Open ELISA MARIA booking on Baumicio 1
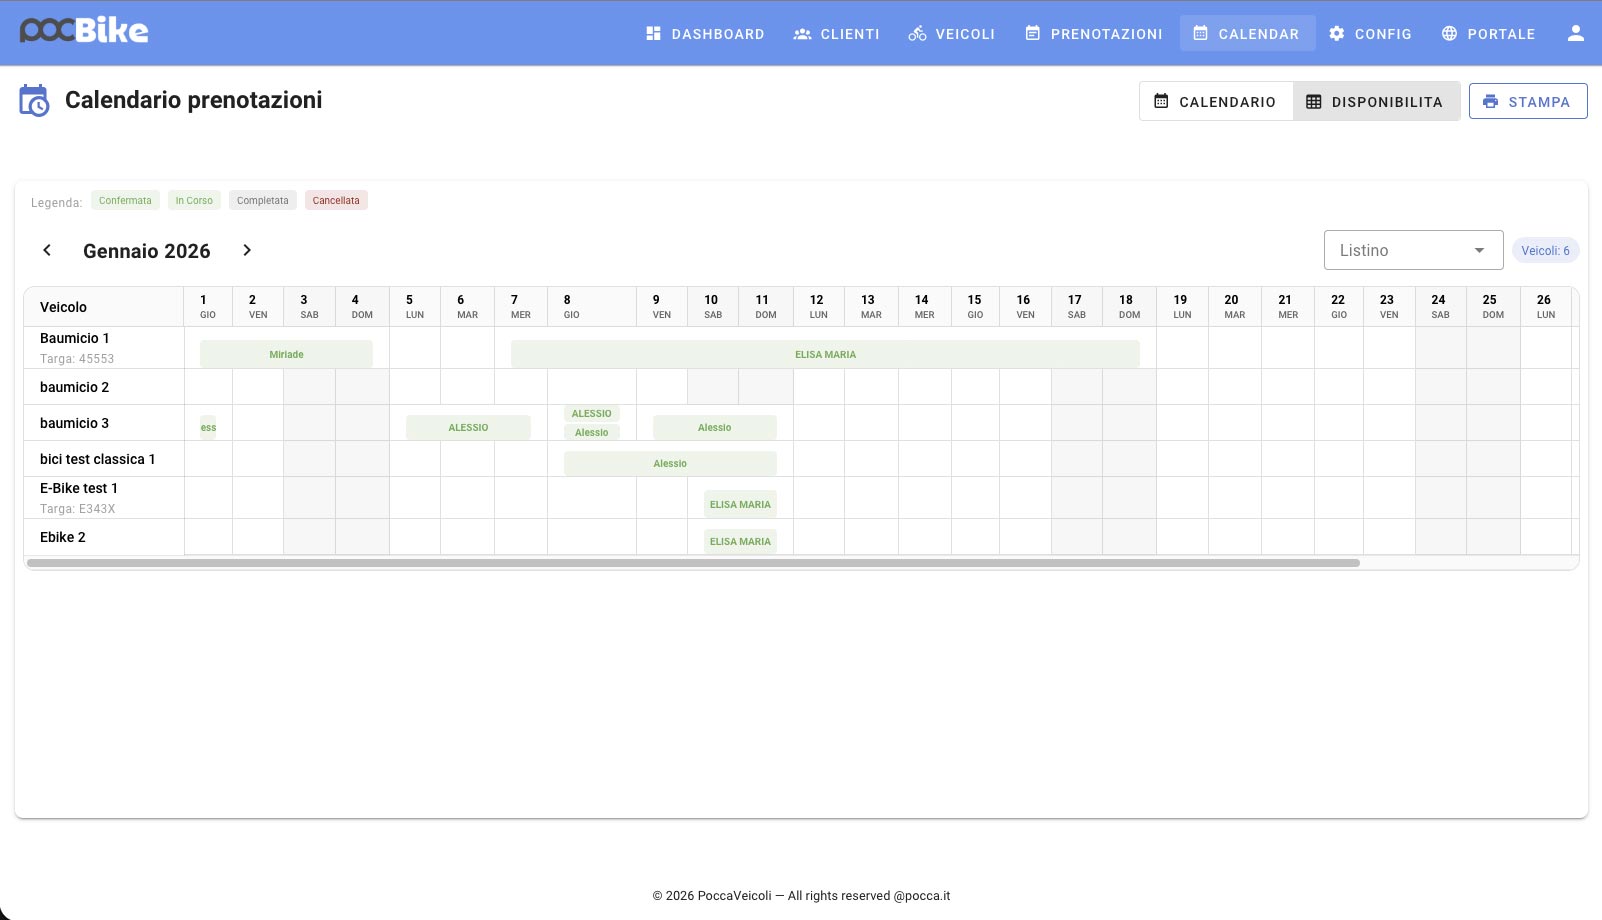The height and width of the screenshot is (920, 1602). coord(825,354)
